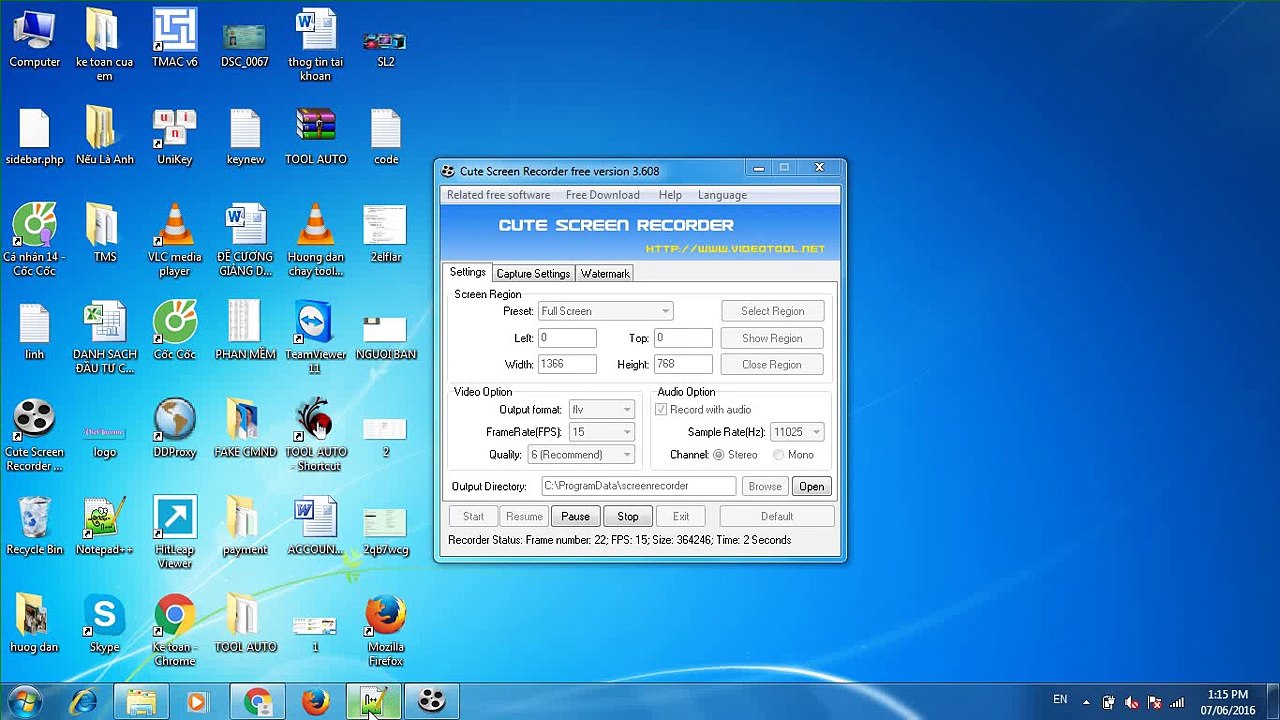Select the Mono channel option
This screenshot has height=720, width=1280.
(778, 455)
